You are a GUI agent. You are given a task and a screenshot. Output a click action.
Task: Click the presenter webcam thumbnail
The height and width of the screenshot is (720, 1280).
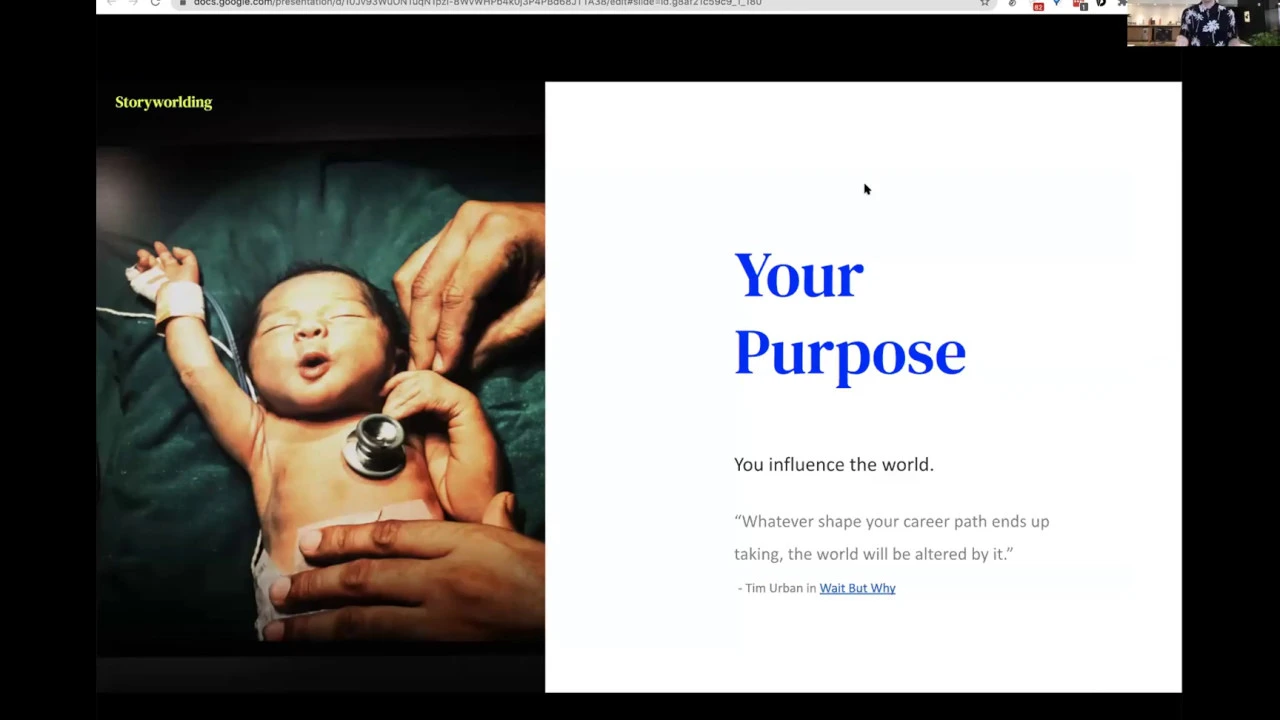[x=1203, y=23]
